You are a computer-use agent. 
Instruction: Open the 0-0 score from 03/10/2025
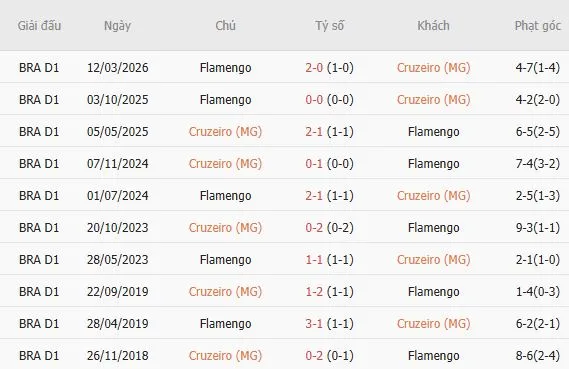tap(314, 99)
